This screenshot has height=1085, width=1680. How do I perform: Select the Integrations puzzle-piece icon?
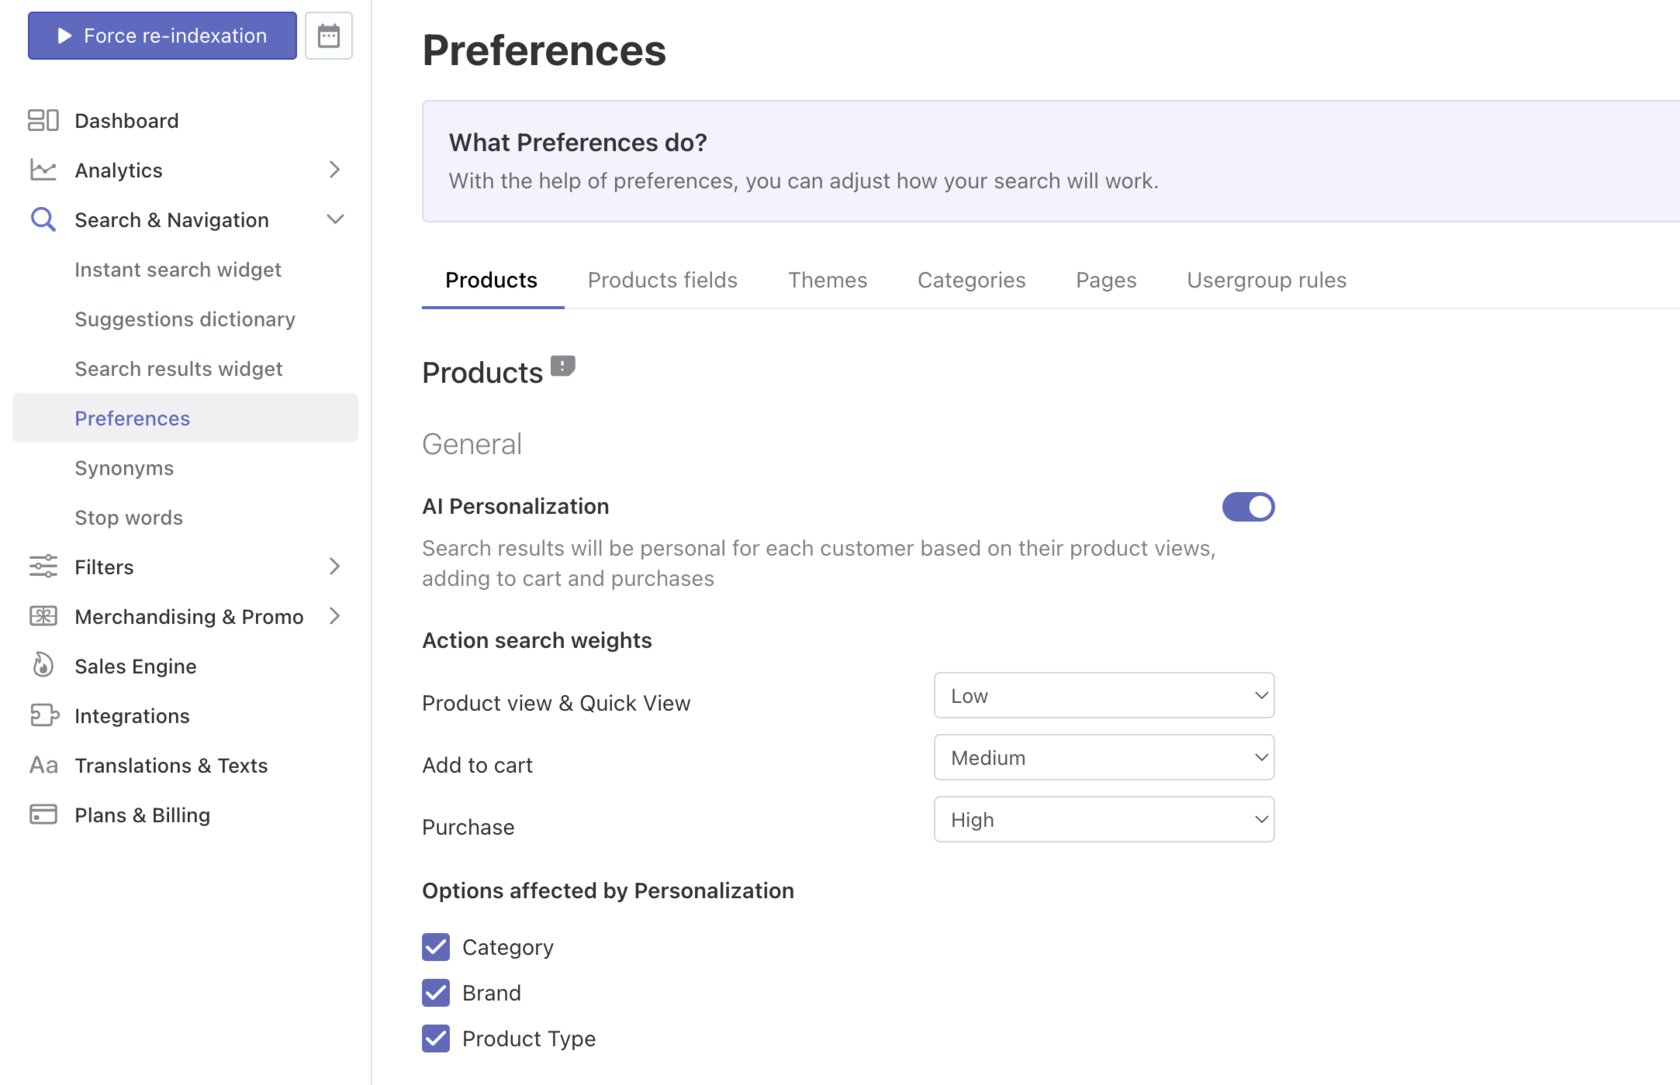(42, 715)
